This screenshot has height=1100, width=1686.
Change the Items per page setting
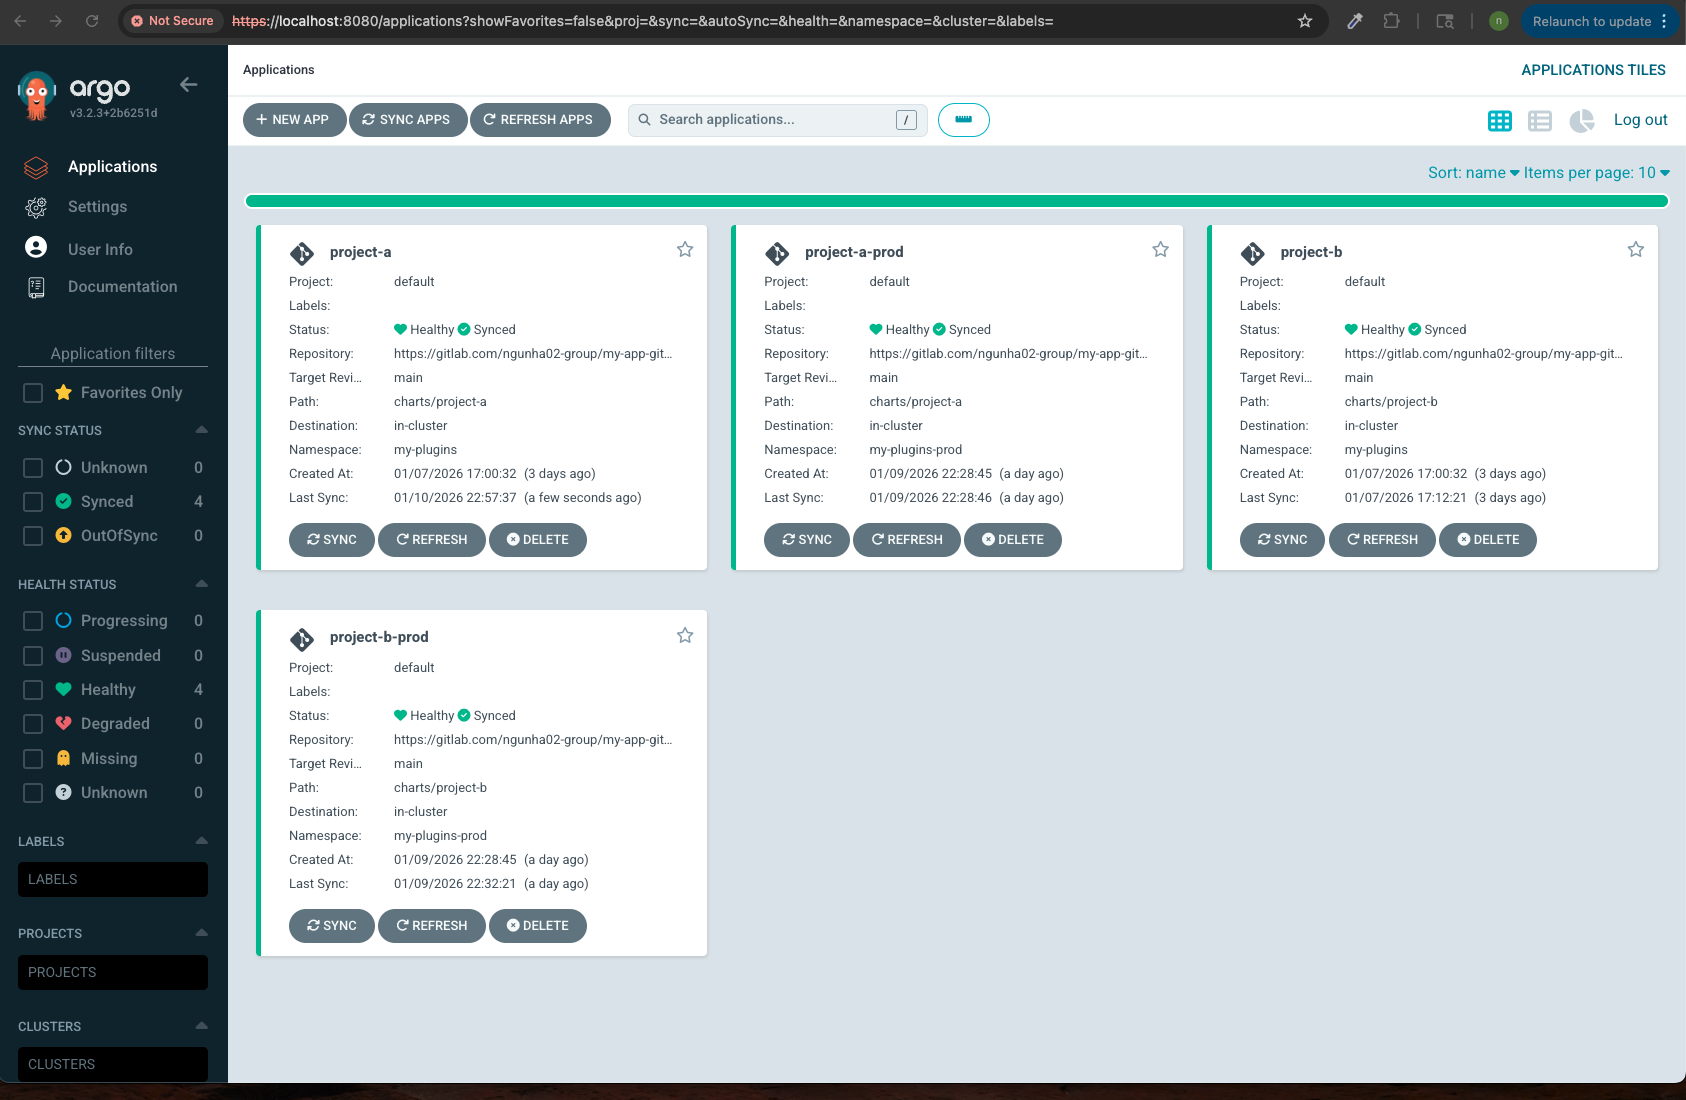coord(1596,173)
